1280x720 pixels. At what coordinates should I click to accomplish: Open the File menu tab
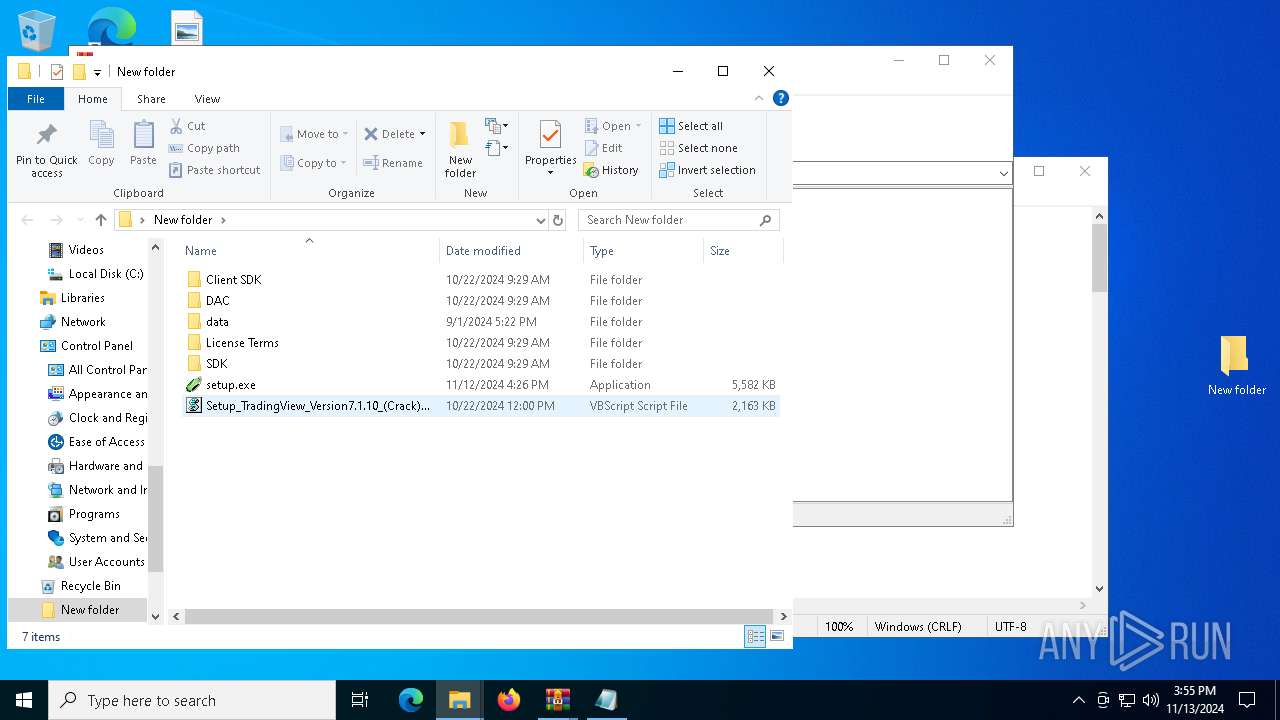[x=36, y=99]
